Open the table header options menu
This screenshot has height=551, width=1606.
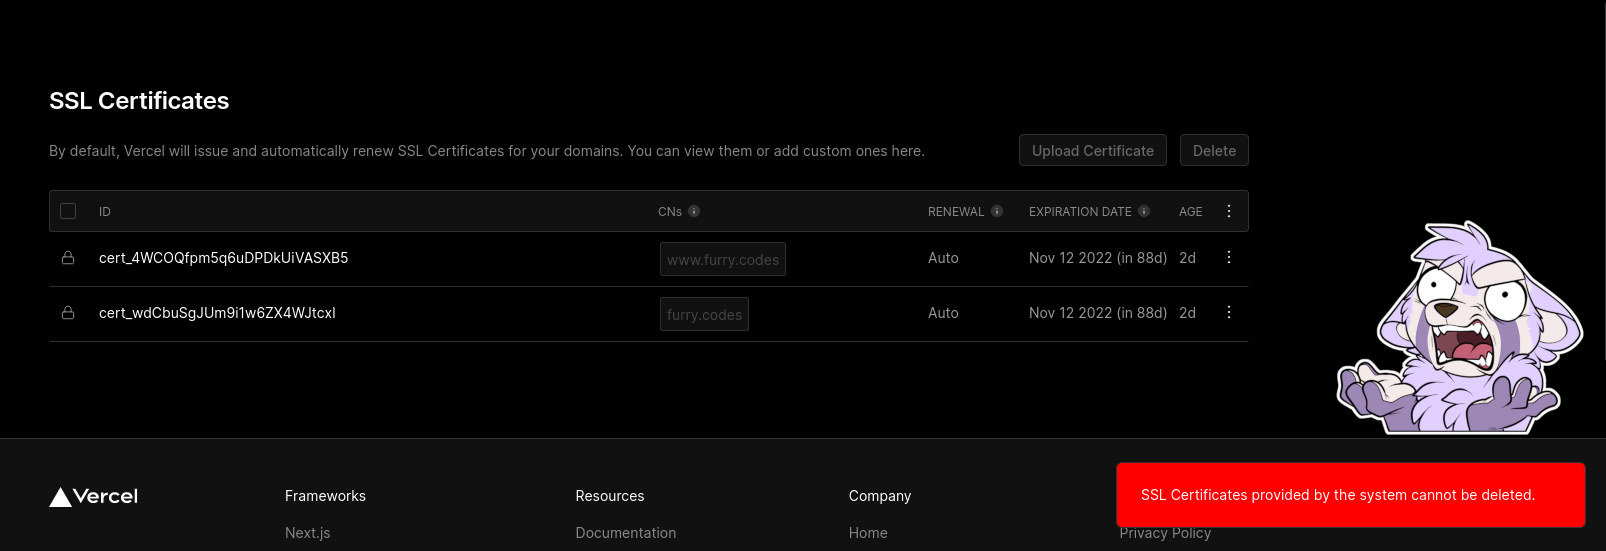coord(1229,211)
